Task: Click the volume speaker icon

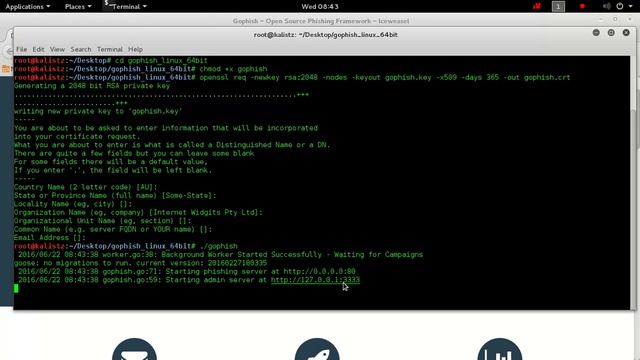Action: pyautogui.click(x=607, y=7)
